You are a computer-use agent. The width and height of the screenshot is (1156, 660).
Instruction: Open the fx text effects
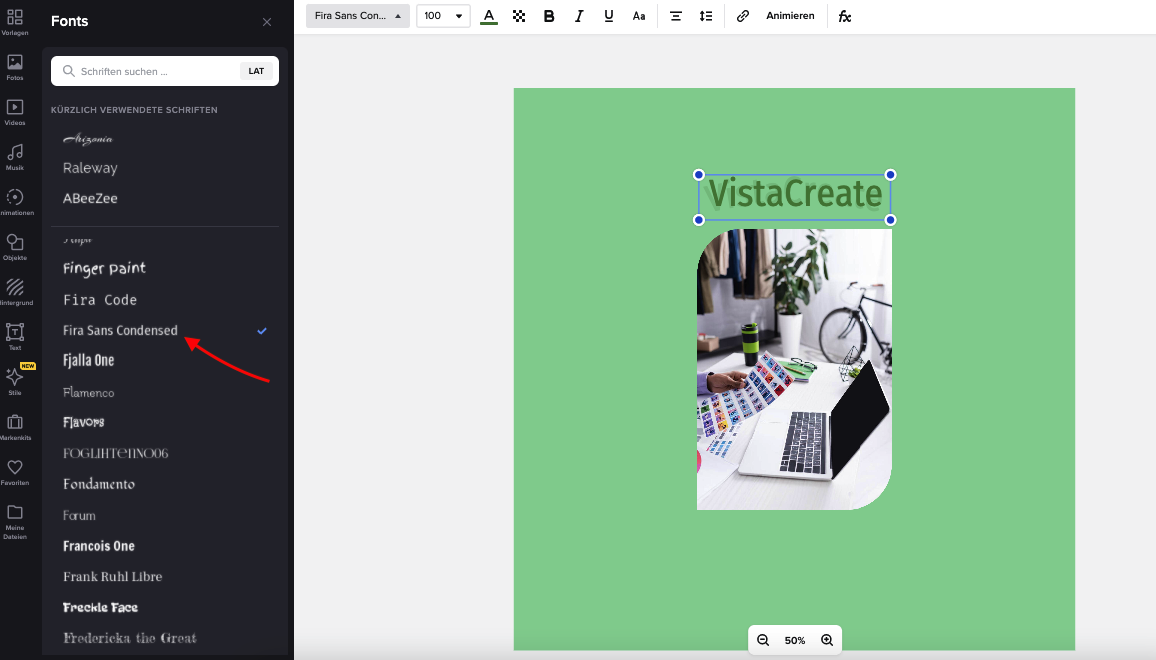pos(845,15)
